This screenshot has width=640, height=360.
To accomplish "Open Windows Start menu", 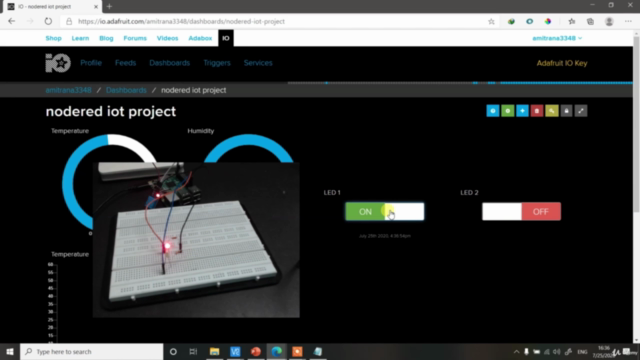I will point(10,351).
